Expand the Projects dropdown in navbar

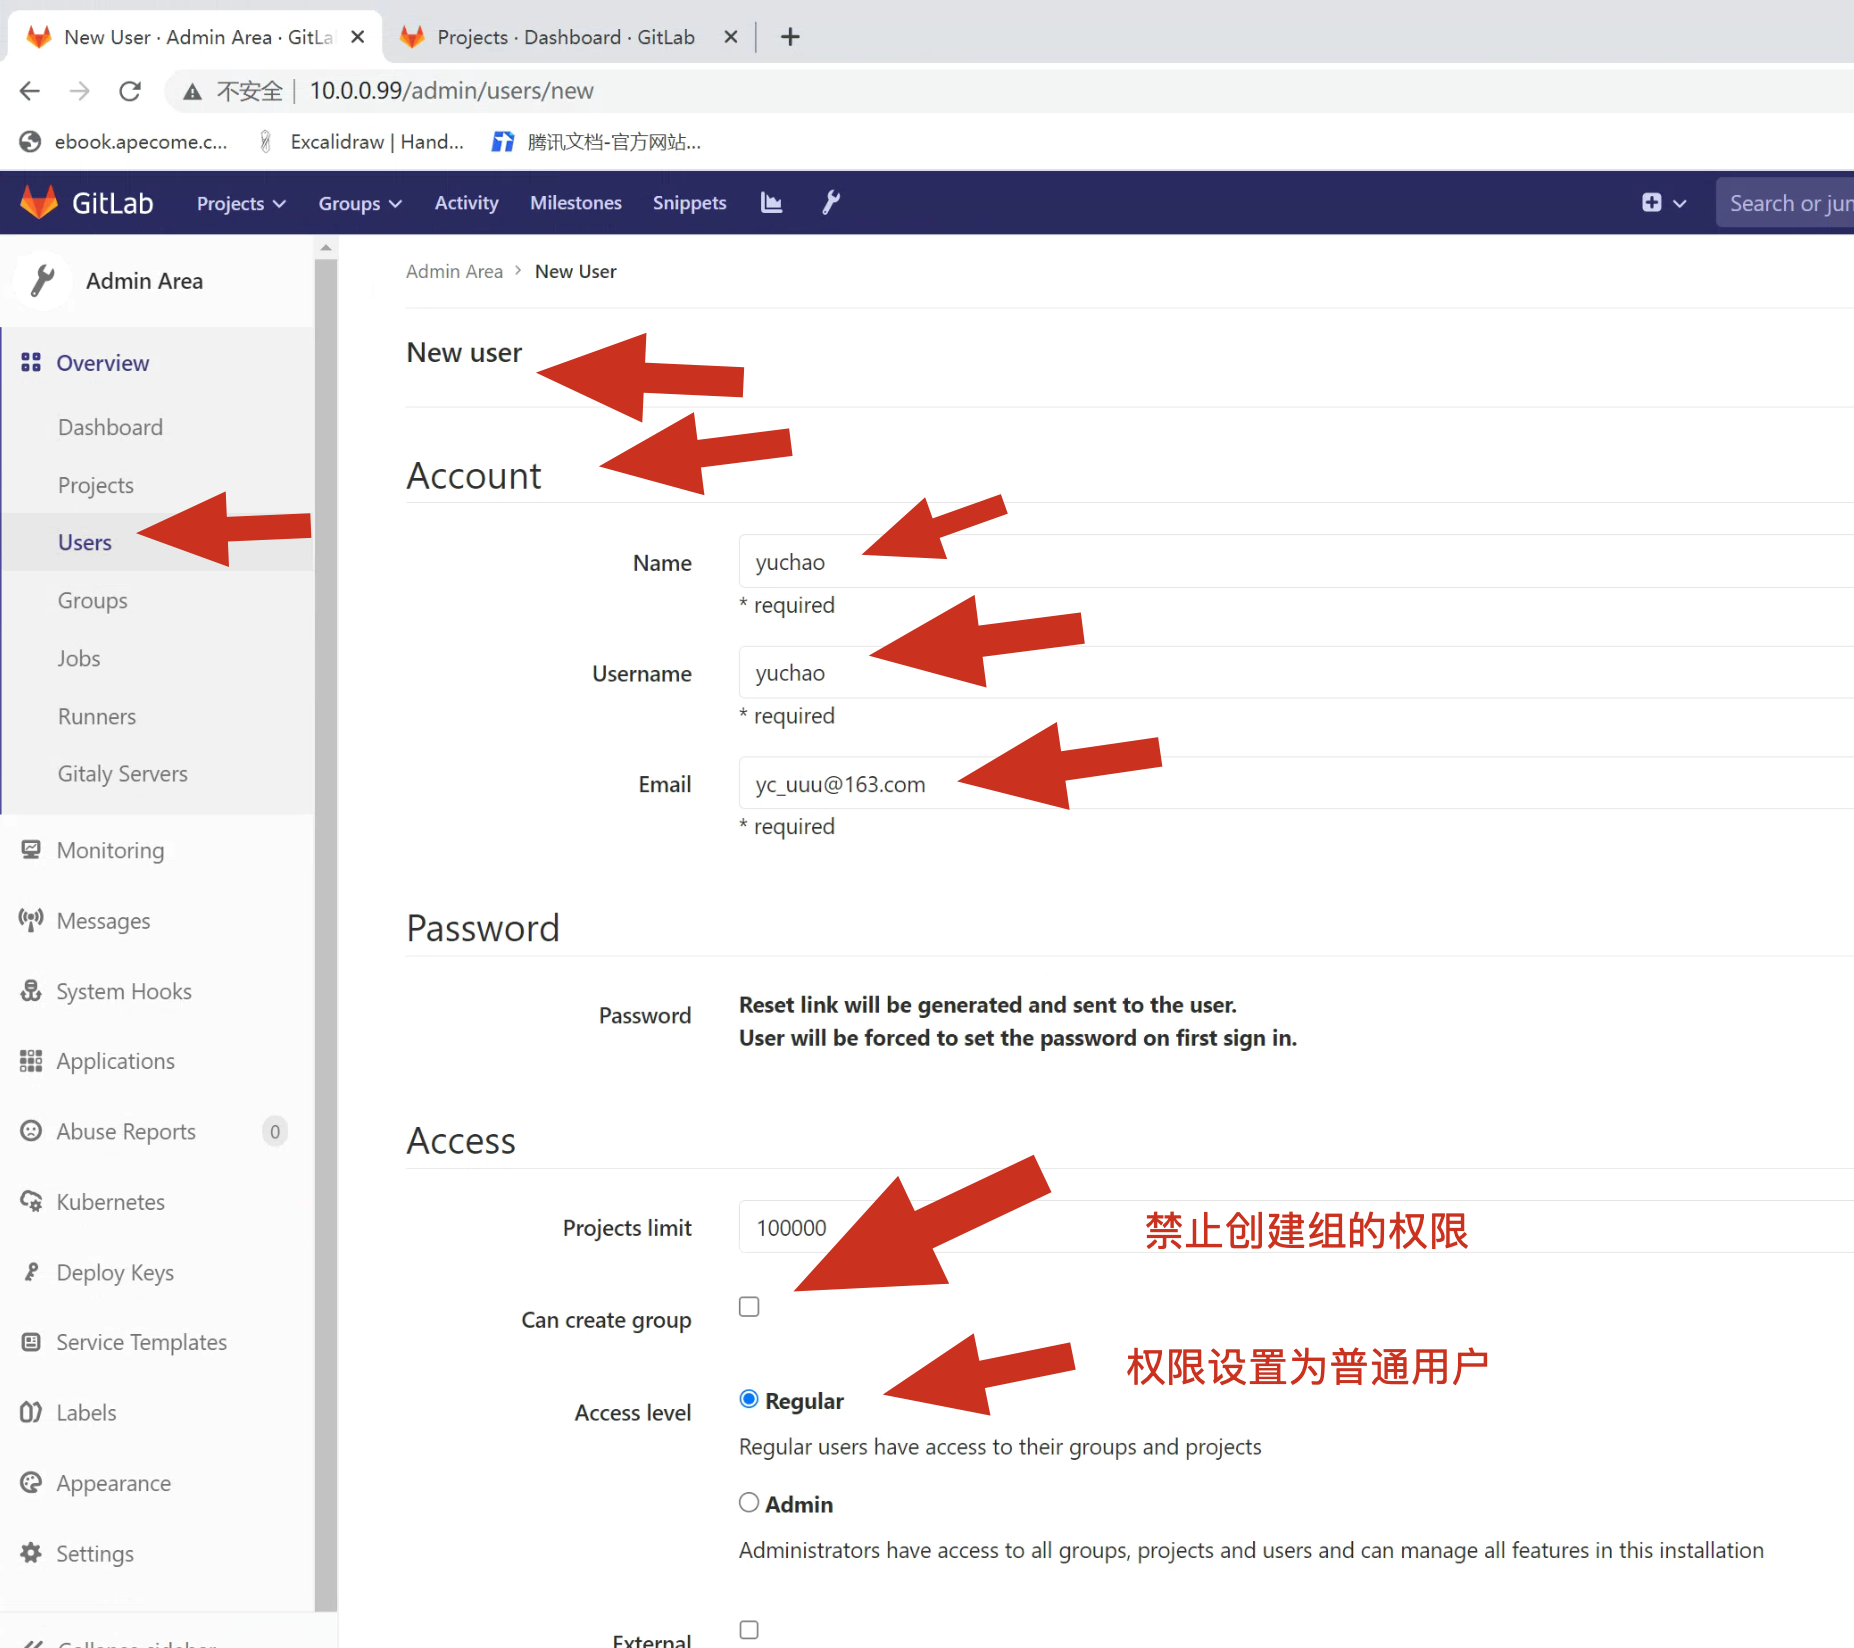point(241,203)
